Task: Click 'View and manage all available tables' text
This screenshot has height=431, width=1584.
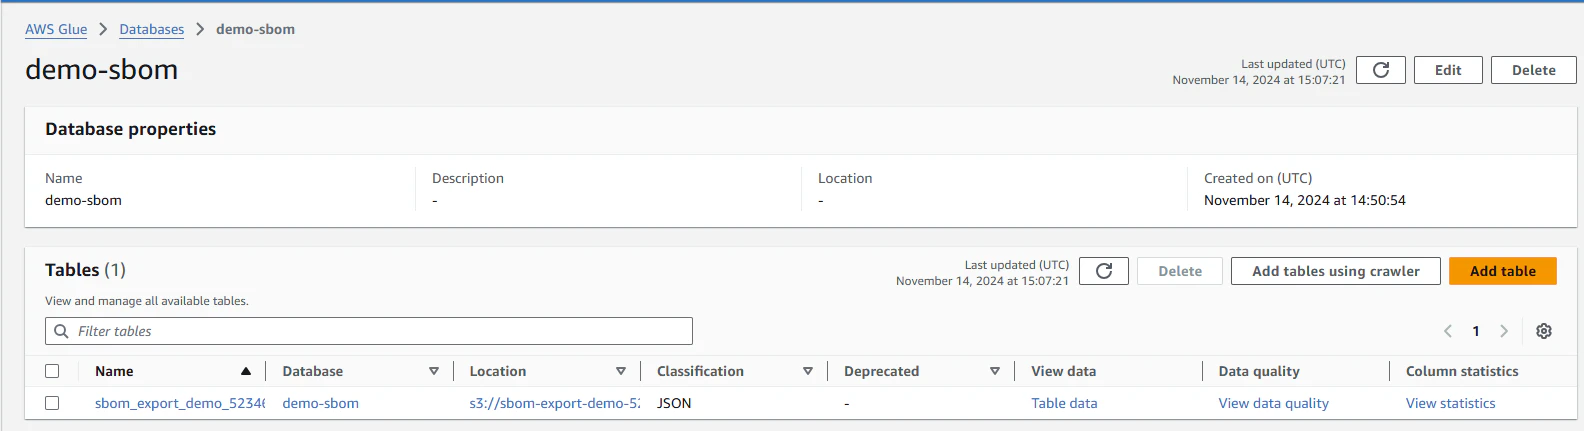Action: [147, 301]
